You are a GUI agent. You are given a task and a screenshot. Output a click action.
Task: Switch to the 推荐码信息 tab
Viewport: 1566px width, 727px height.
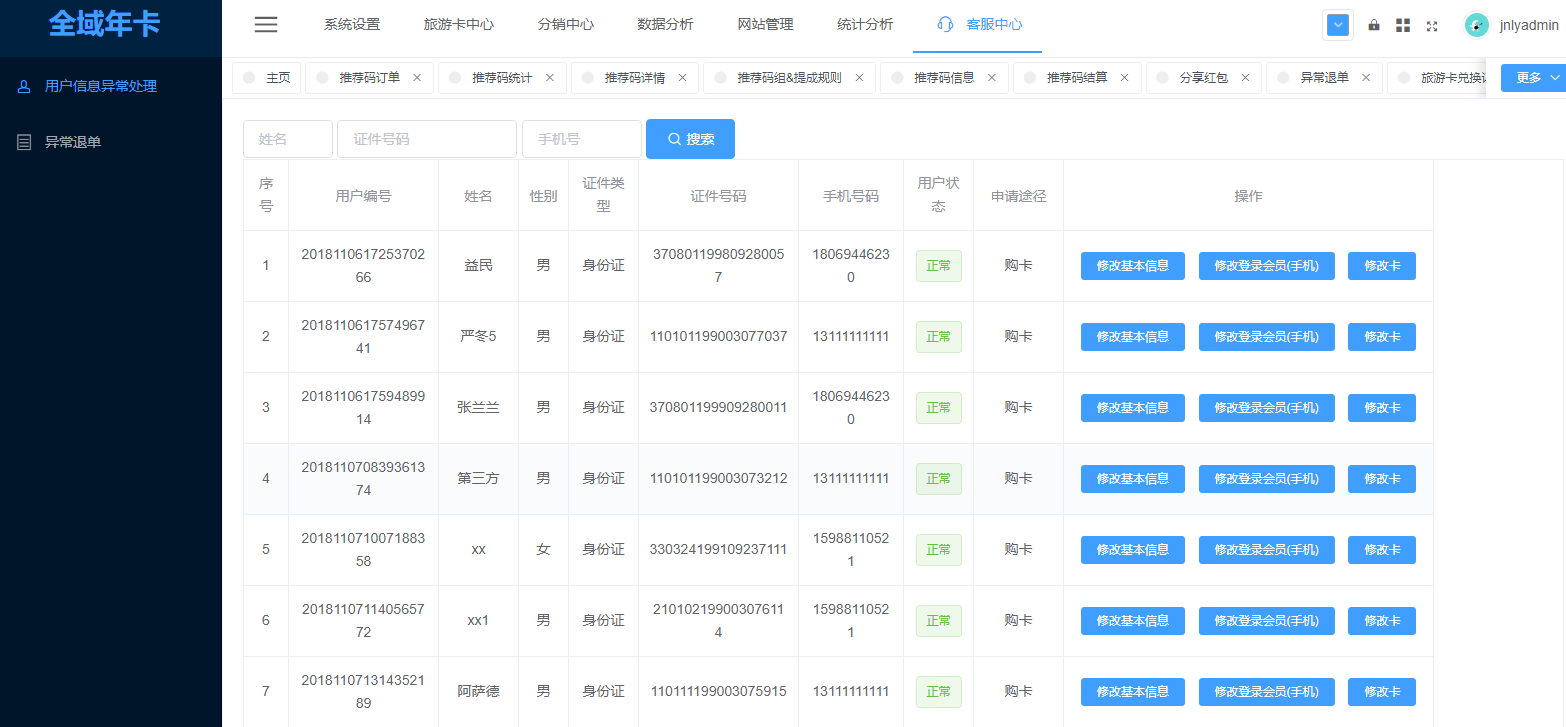(x=943, y=78)
